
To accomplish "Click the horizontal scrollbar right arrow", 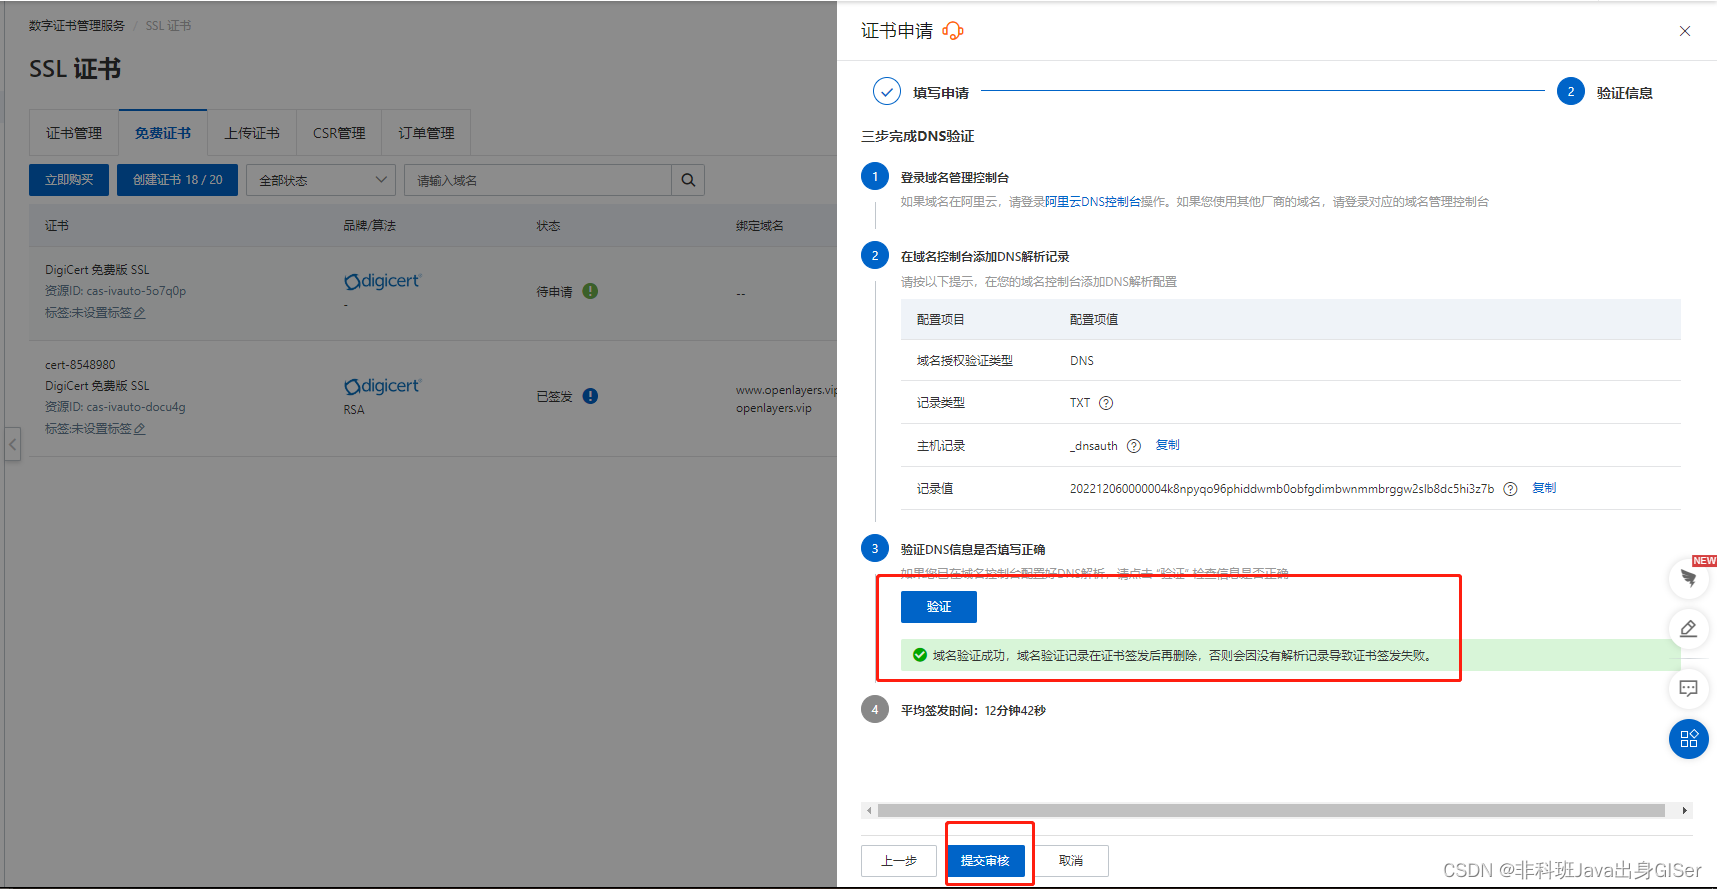I will tap(1685, 811).
